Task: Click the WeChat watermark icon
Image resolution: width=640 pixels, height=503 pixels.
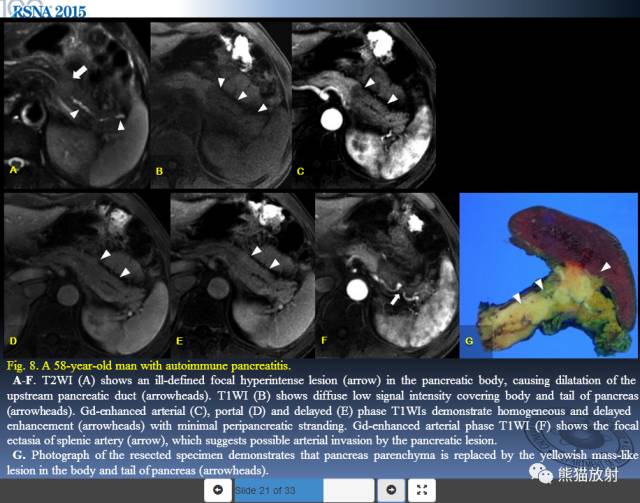Action: (540, 474)
